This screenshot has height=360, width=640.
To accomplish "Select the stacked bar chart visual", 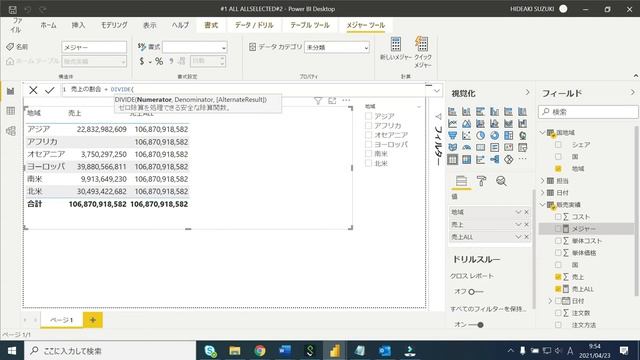I will [453, 111].
